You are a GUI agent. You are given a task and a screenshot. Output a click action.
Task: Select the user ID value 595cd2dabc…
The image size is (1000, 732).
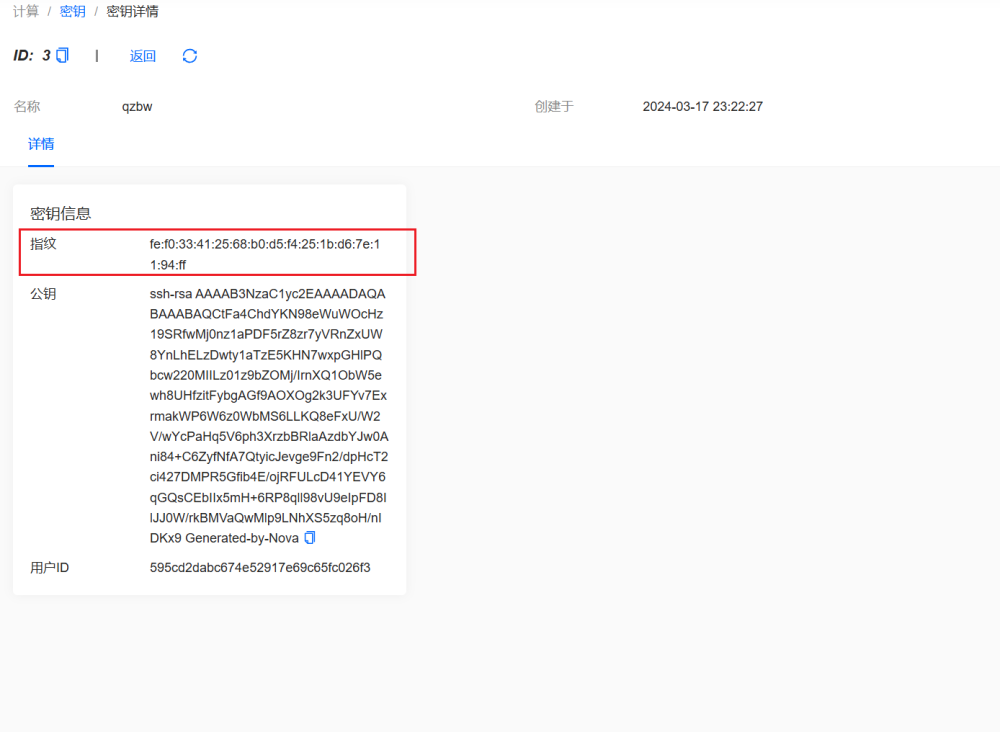pyautogui.click(x=260, y=568)
